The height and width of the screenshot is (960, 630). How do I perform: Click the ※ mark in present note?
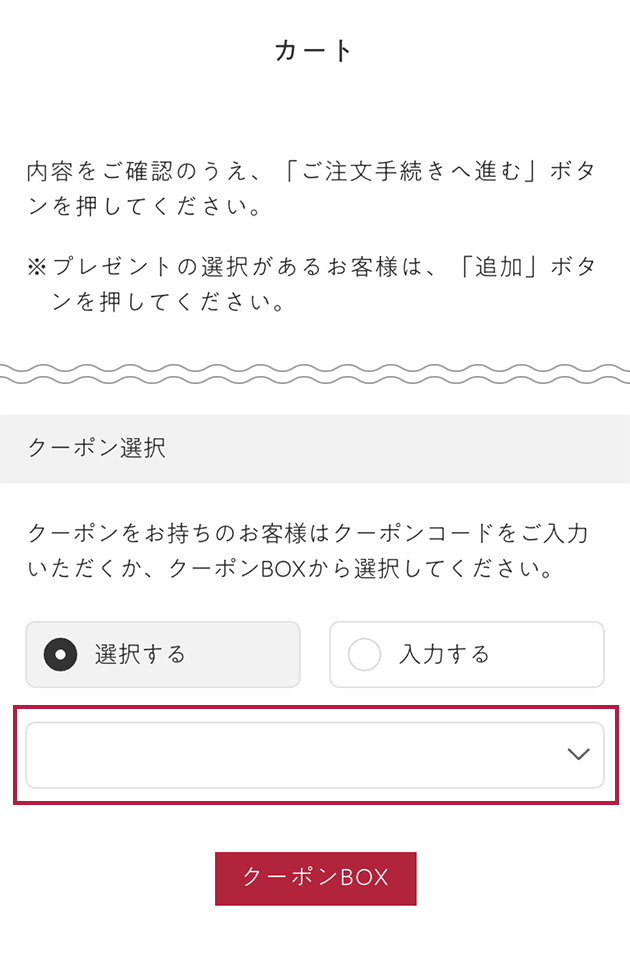click(x=37, y=267)
